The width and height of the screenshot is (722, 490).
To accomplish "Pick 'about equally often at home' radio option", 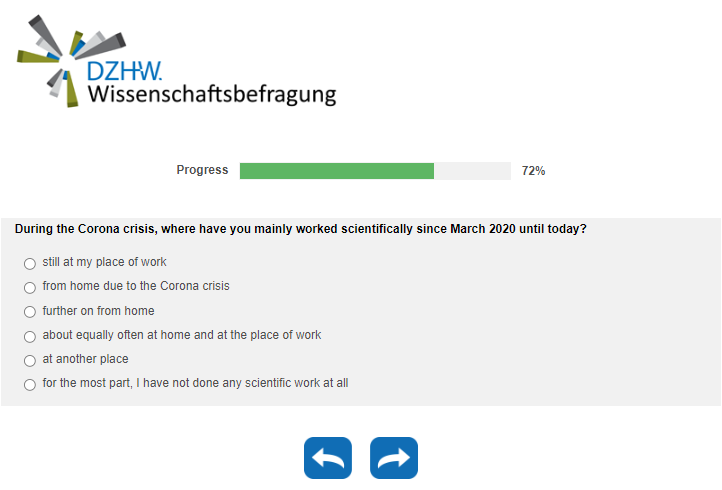I will 30,336.
